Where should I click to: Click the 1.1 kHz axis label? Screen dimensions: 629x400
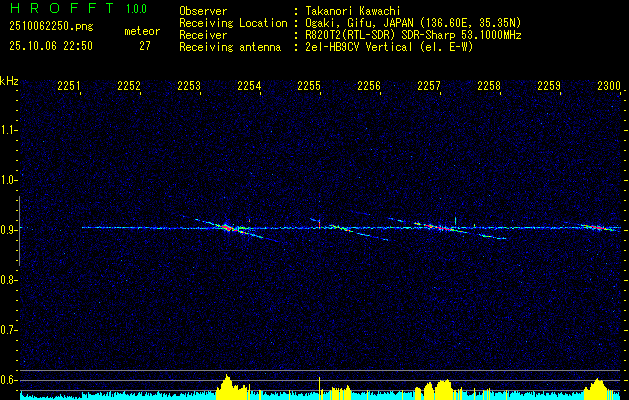click(8, 130)
